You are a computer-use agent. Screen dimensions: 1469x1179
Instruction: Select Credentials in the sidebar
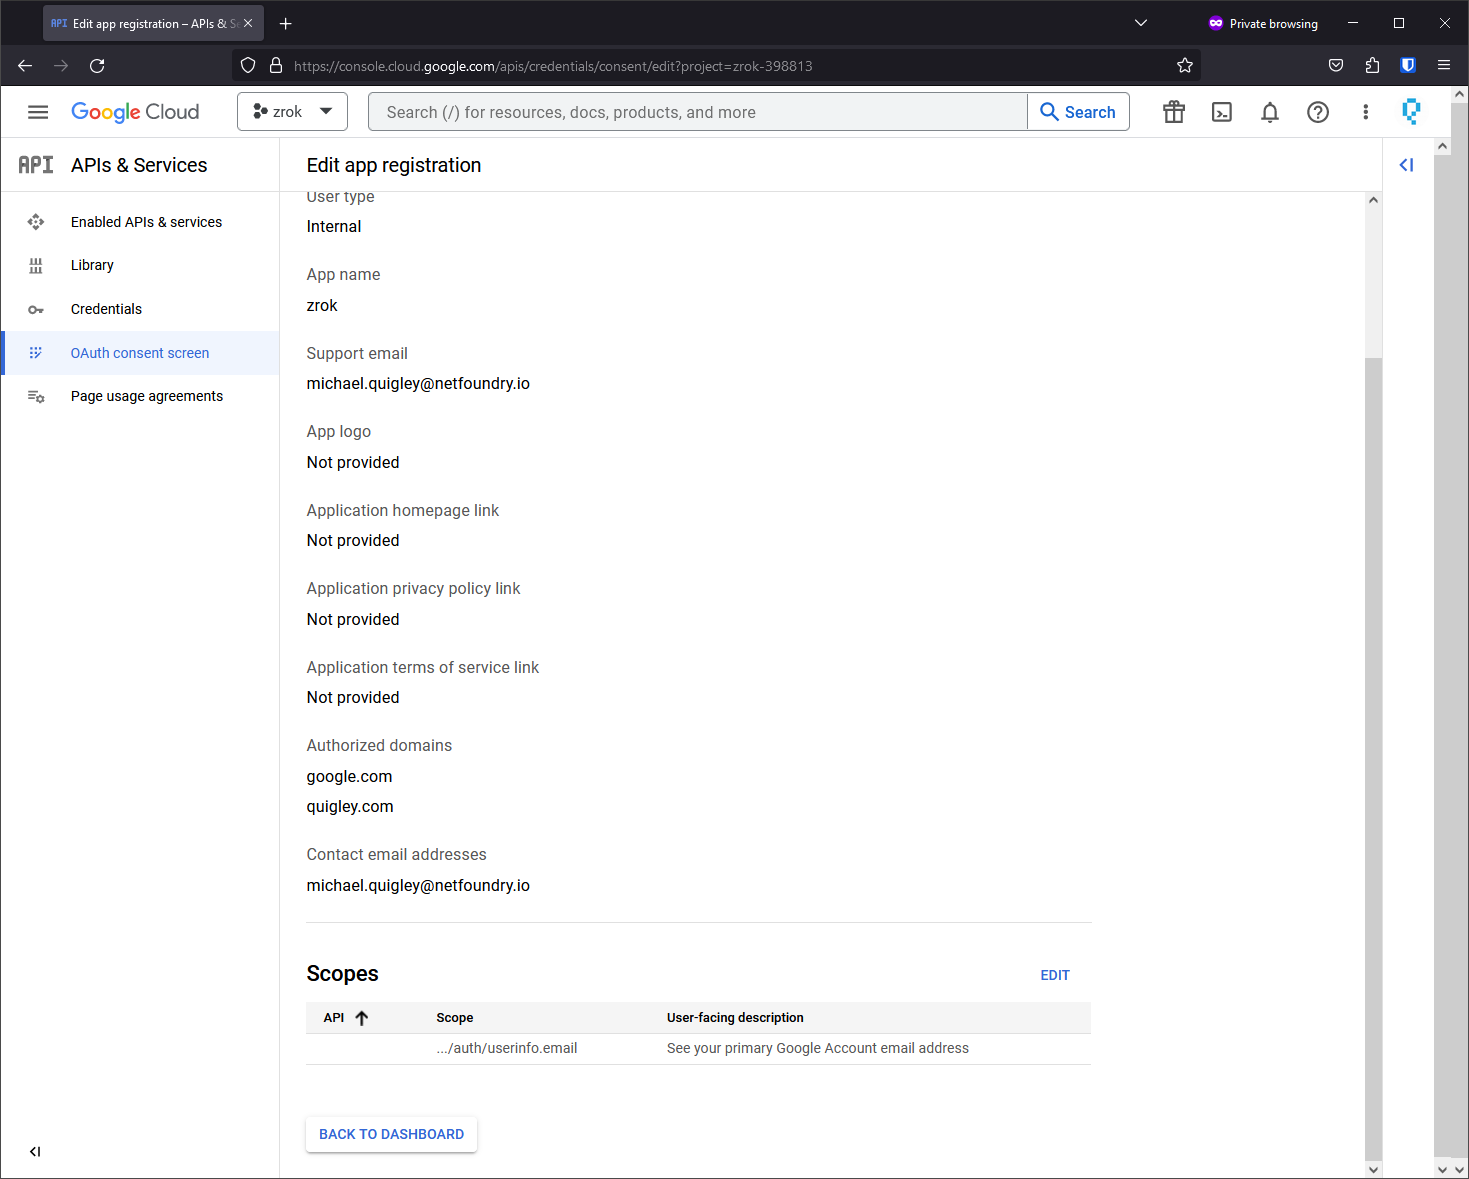(106, 309)
